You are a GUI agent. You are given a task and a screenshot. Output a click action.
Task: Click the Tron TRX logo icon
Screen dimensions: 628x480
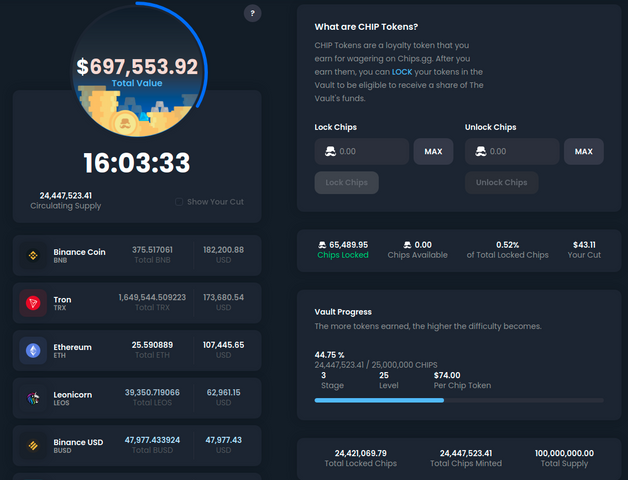[33, 303]
